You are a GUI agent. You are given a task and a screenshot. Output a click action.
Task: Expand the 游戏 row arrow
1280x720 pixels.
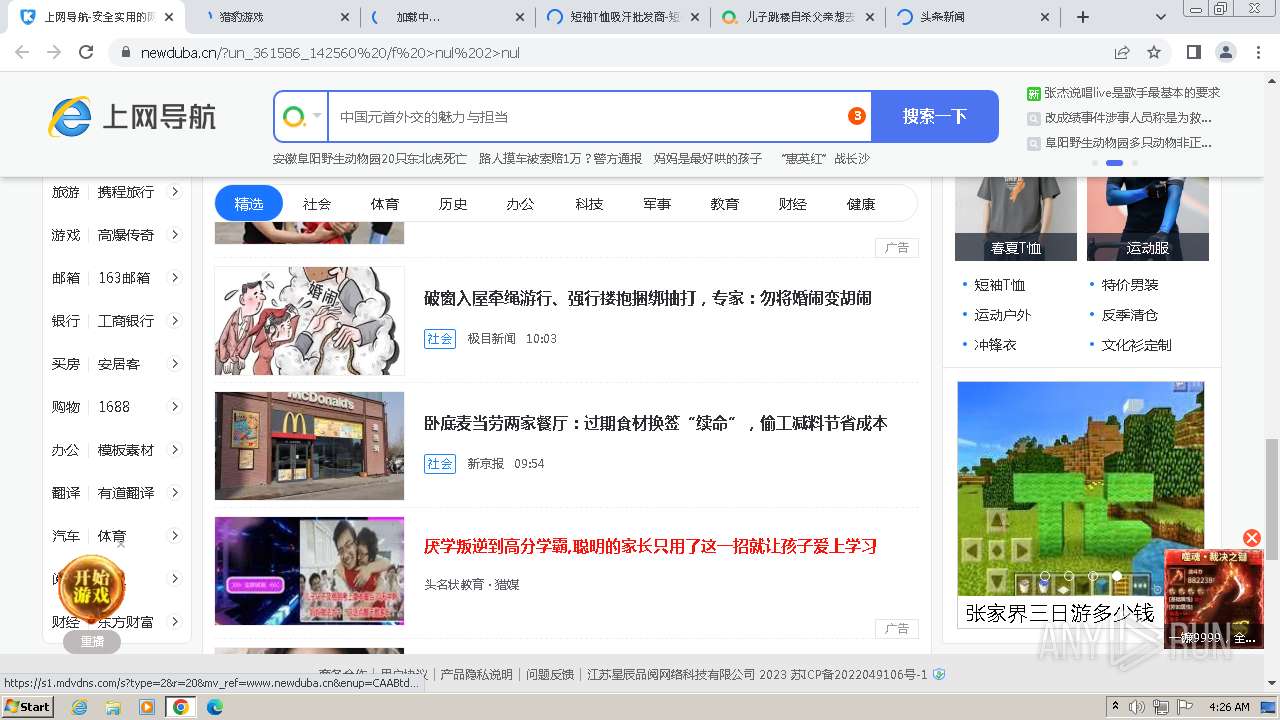(174, 234)
